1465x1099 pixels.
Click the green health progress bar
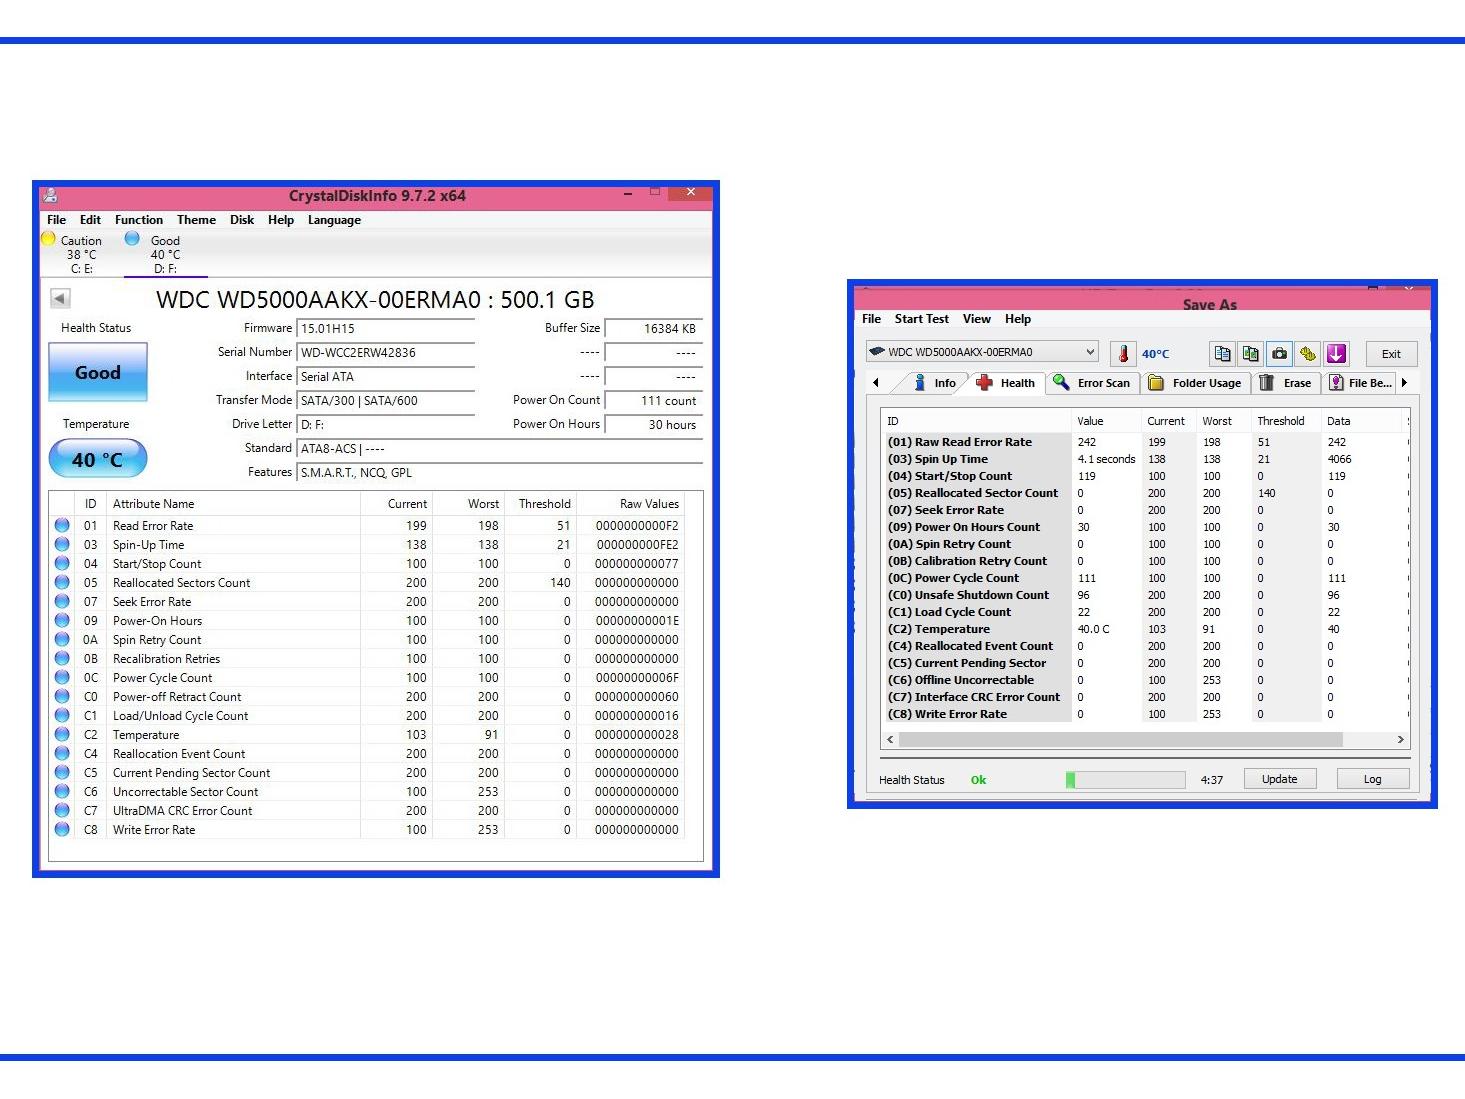click(x=1125, y=780)
